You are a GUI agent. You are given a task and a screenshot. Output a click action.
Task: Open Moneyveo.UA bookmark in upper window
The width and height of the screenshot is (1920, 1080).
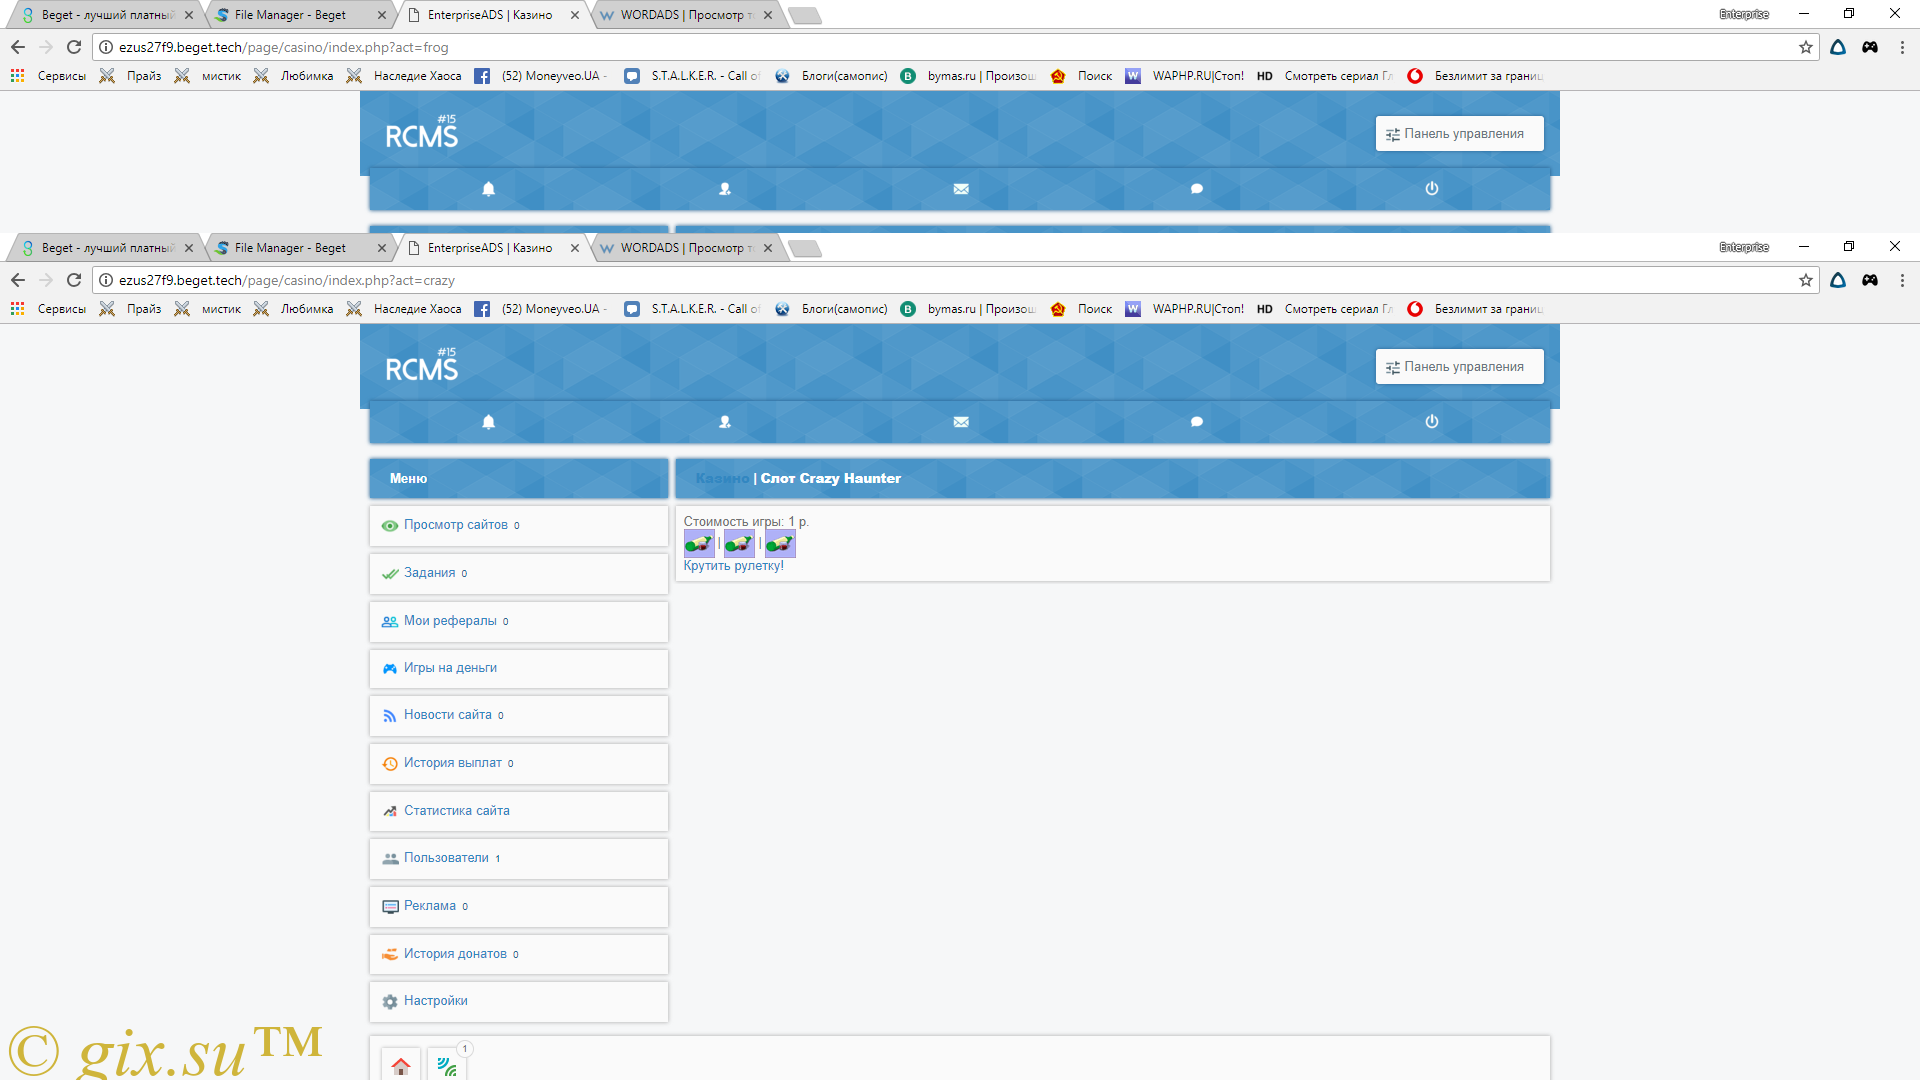tap(540, 76)
